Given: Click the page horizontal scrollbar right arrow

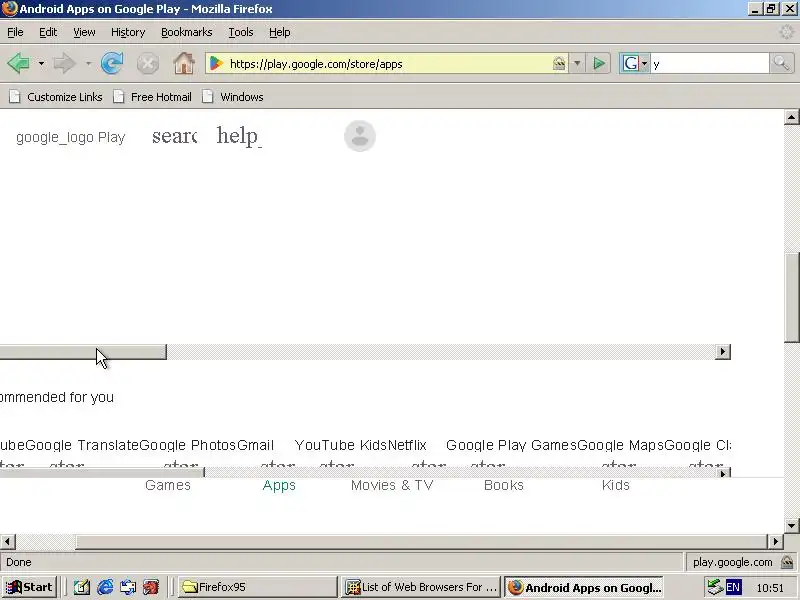Looking at the screenshot, I should 776,541.
